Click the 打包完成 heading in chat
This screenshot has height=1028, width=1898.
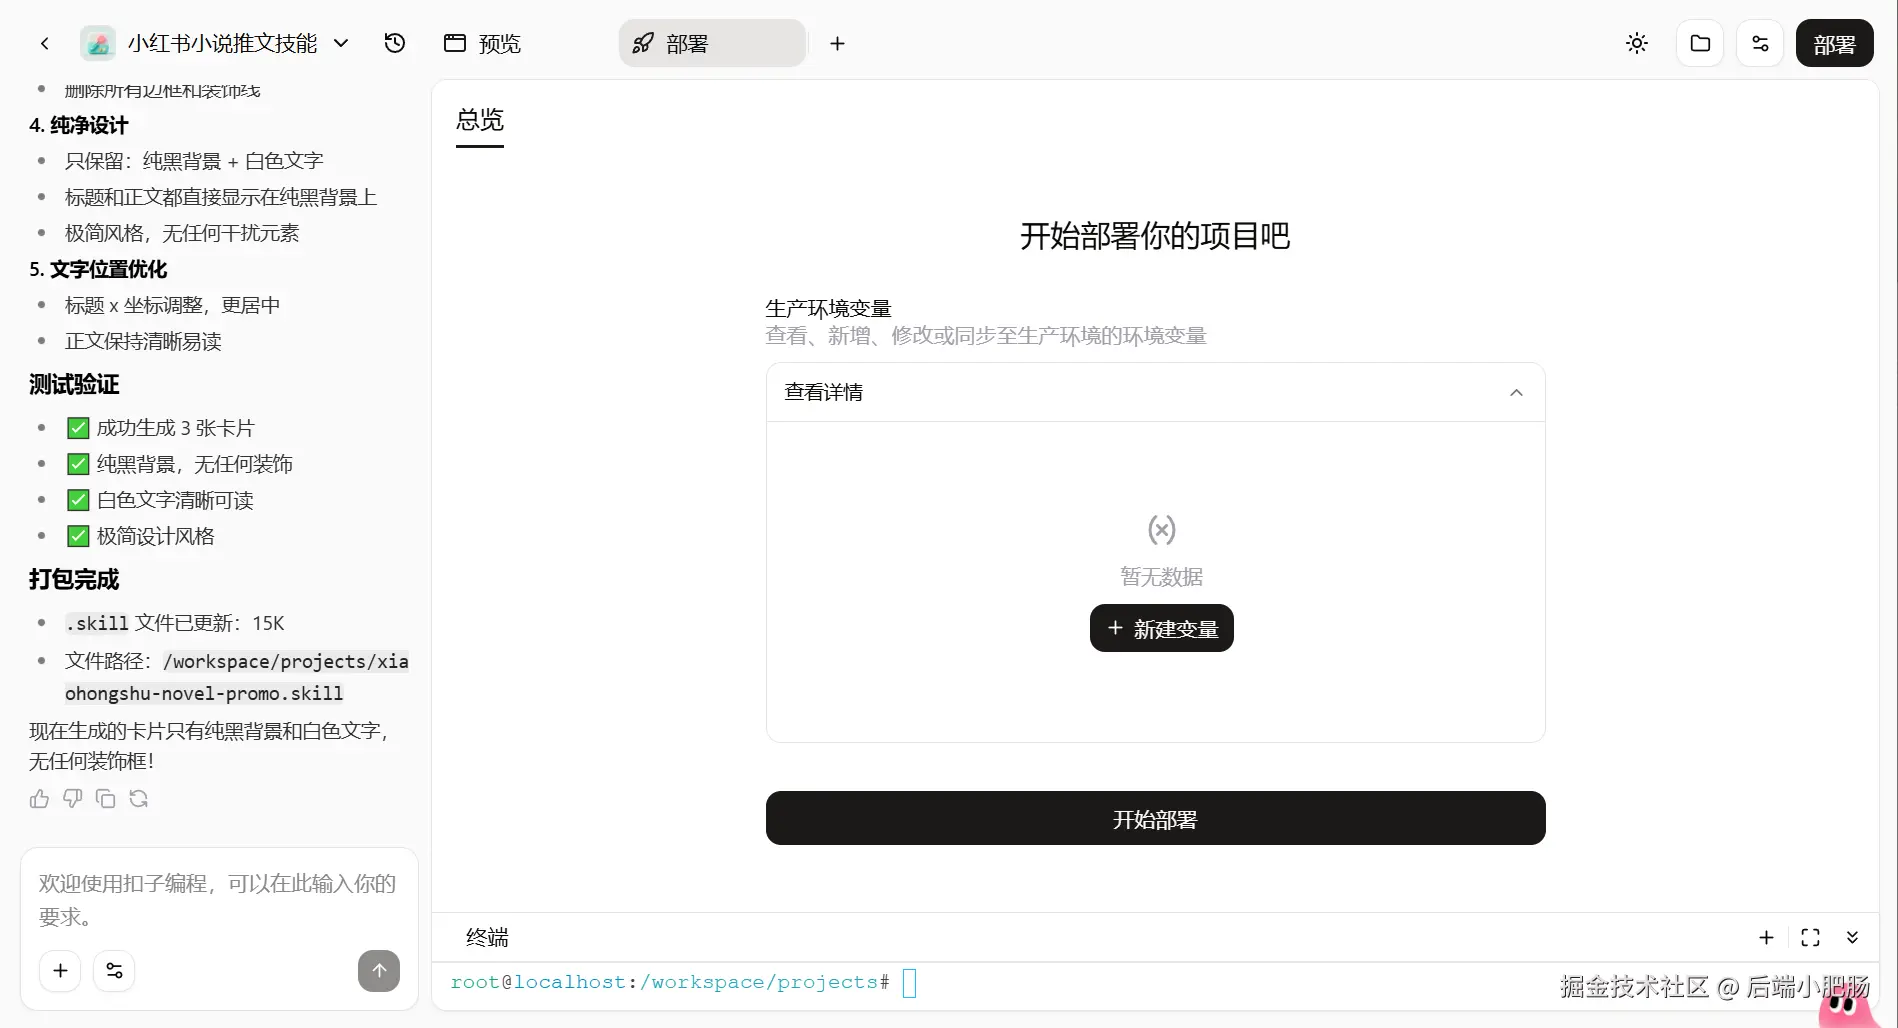click(74, 579)
